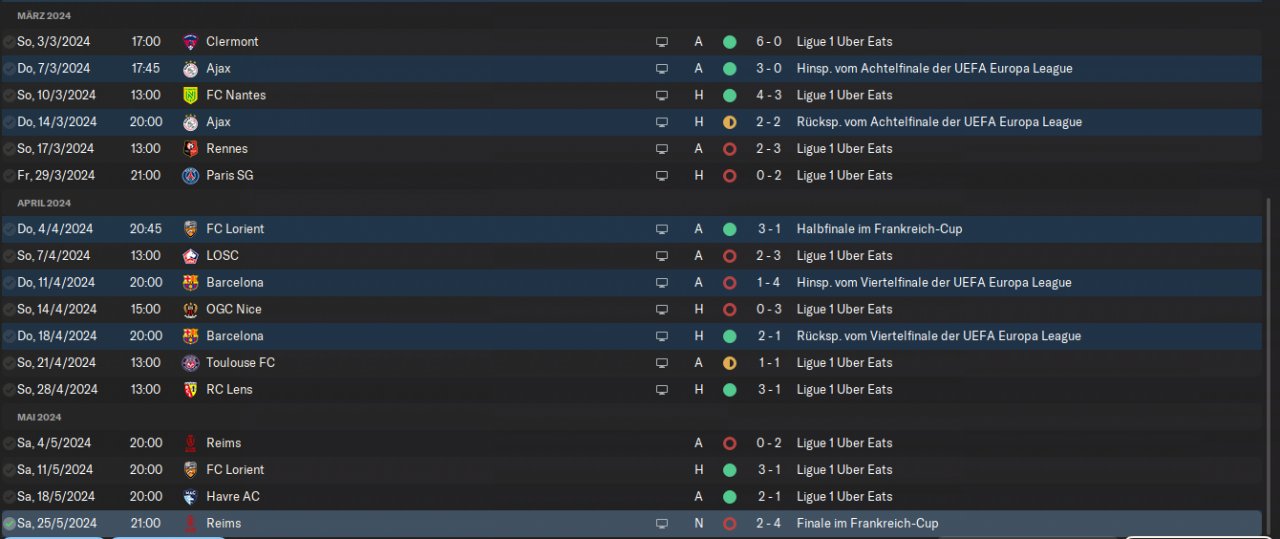Screen dimensions: 1280x539
Task: Click TV icon for the Clermont match
Action: (661, 42)
